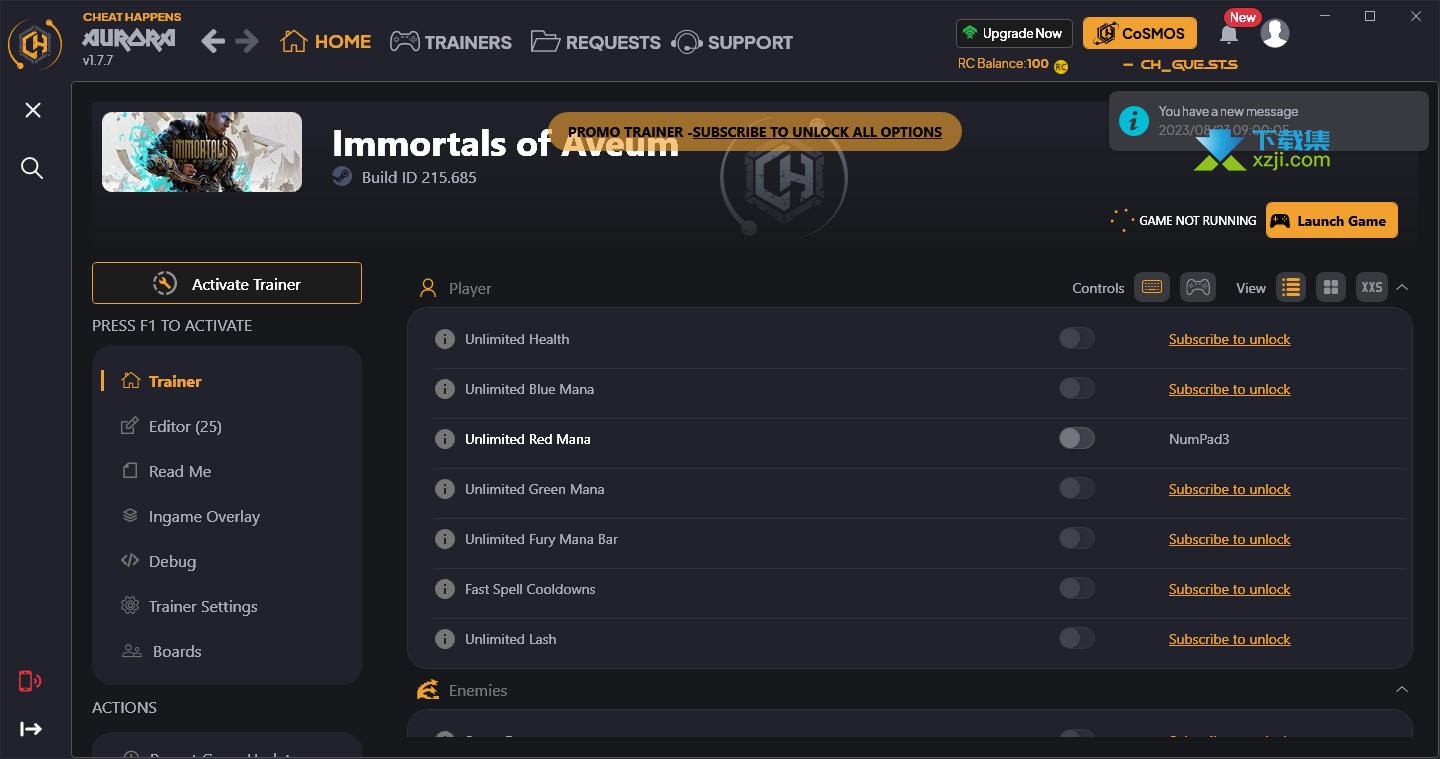Toggle Unlimited Blue Mana switch
The height and width of the screenshot is (759, 1440).
point(1077,388)
